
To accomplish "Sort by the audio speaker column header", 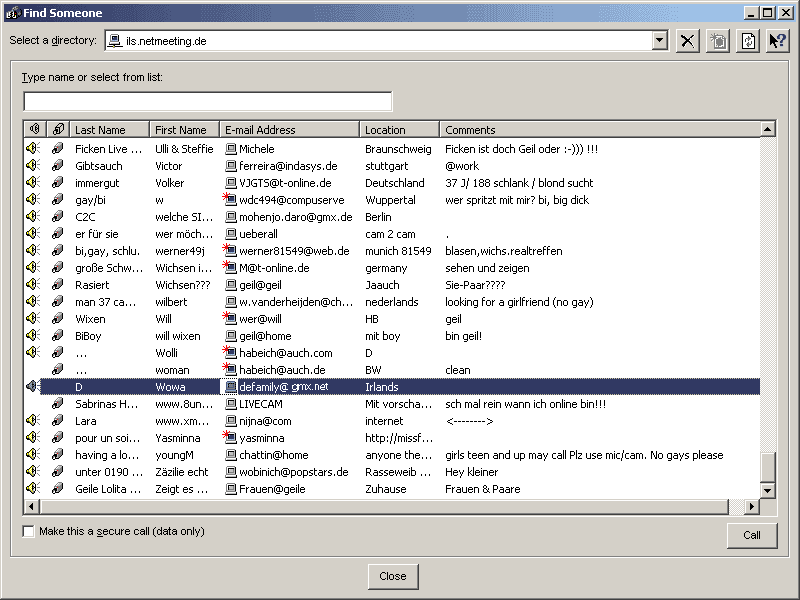I will tap(35, 130).
